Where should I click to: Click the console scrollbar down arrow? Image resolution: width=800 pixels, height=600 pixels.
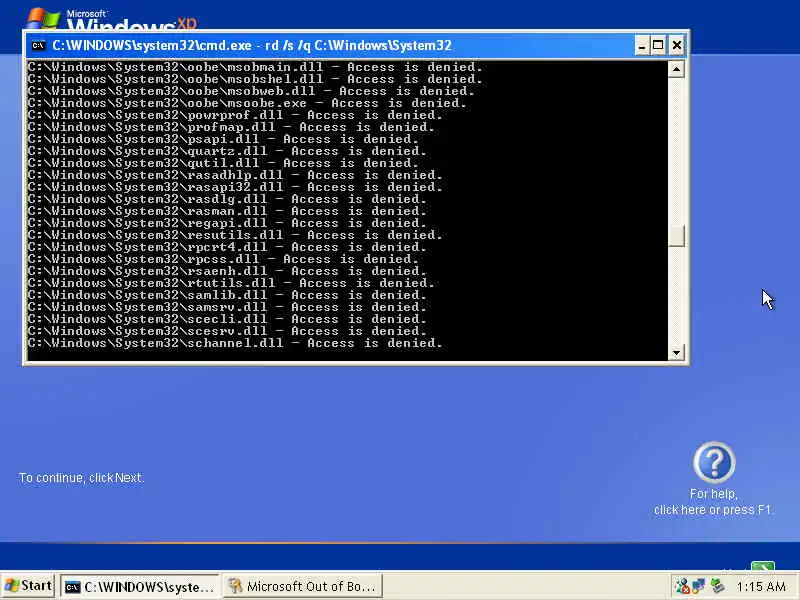[676, 353]
